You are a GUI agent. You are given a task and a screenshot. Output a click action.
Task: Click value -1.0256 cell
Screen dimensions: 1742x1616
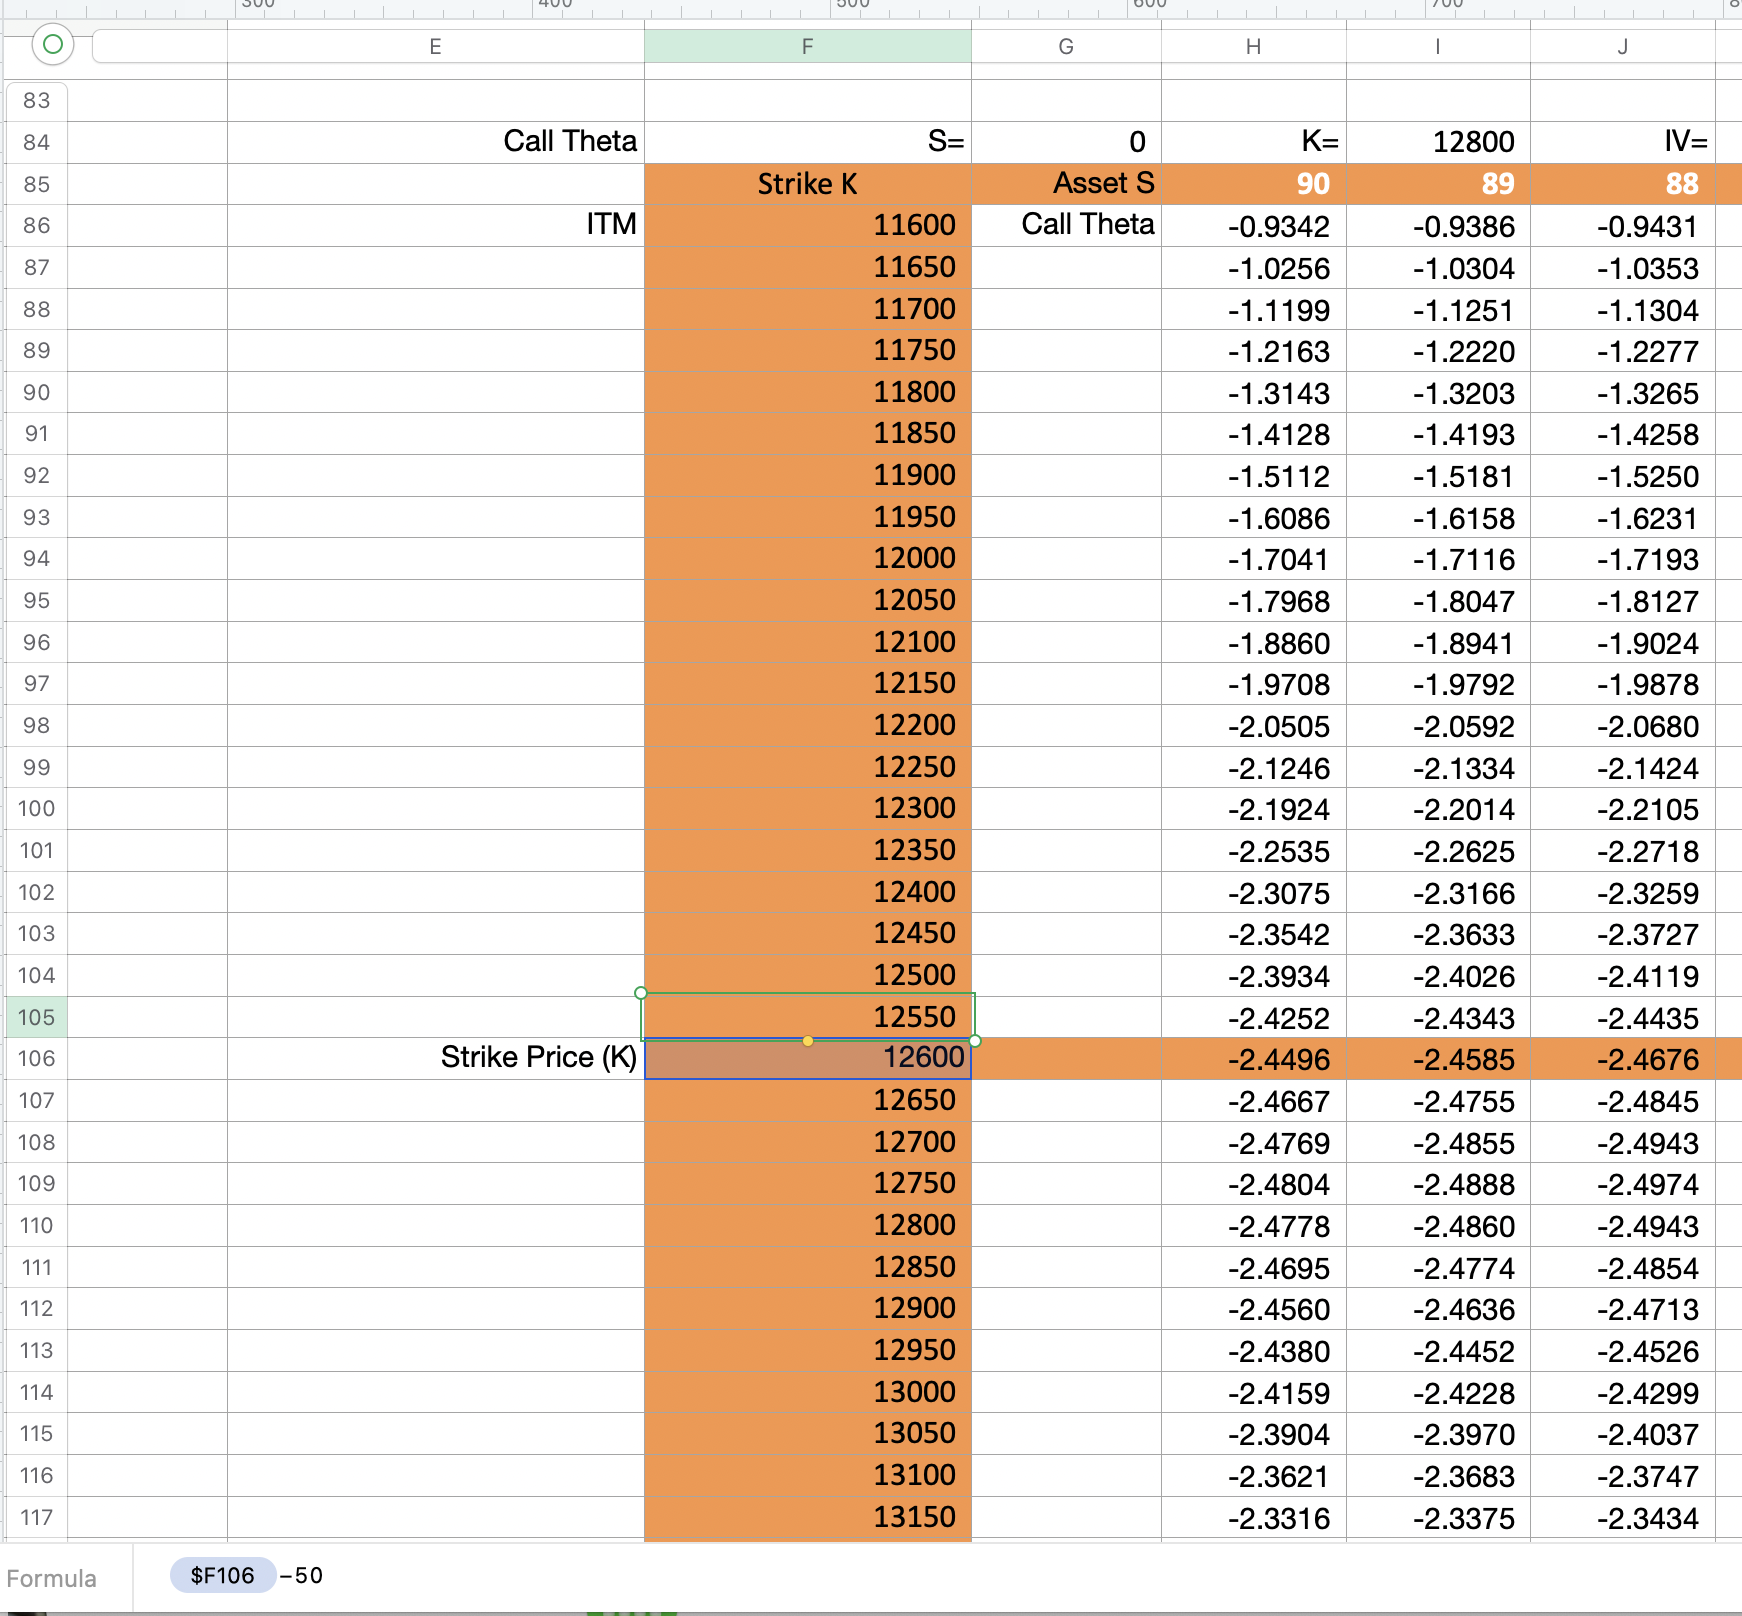(1253, 268)
